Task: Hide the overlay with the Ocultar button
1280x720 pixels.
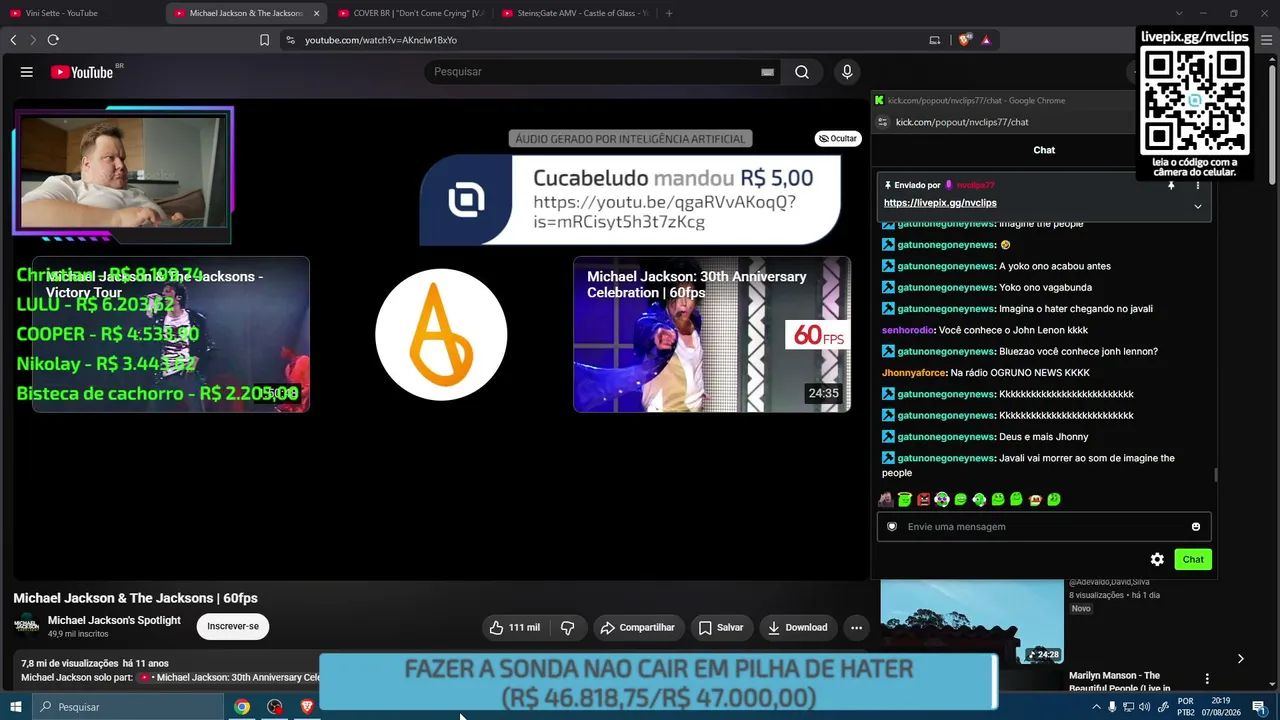Action: tap(838, 139)
